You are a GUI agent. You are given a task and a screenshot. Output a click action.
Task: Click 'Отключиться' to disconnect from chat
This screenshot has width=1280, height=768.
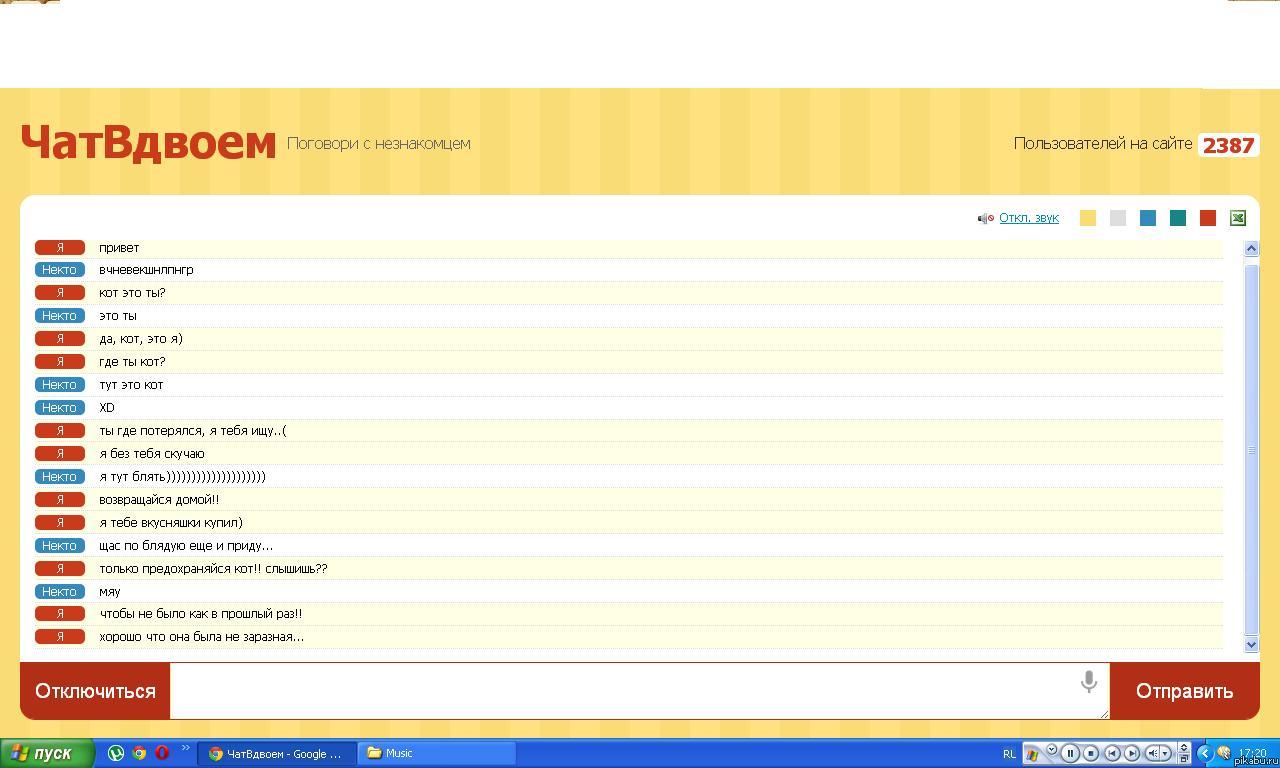click(95, 691)
